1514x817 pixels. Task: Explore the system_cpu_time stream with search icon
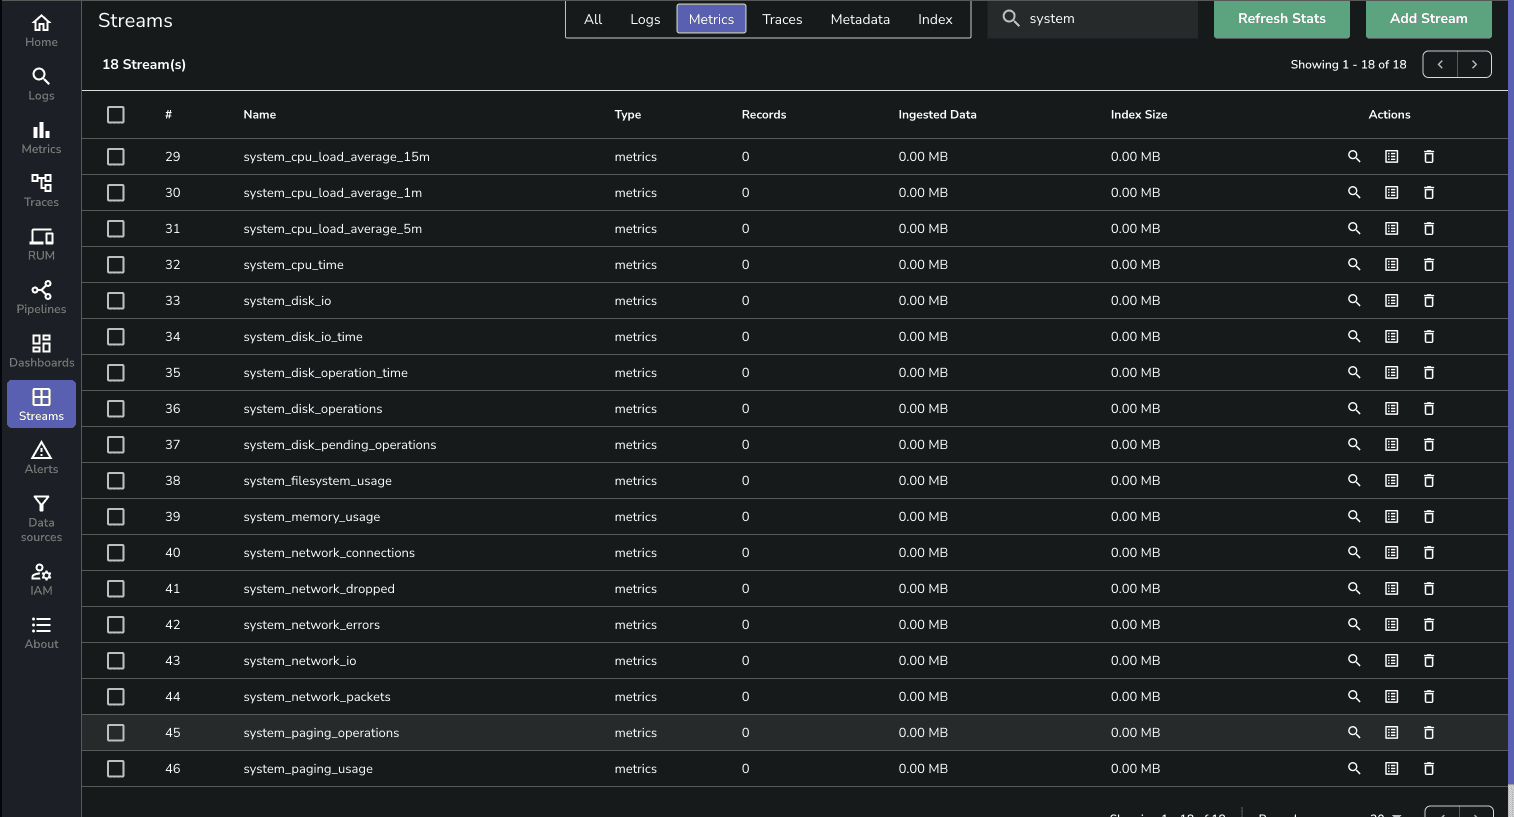(1354, 265)
